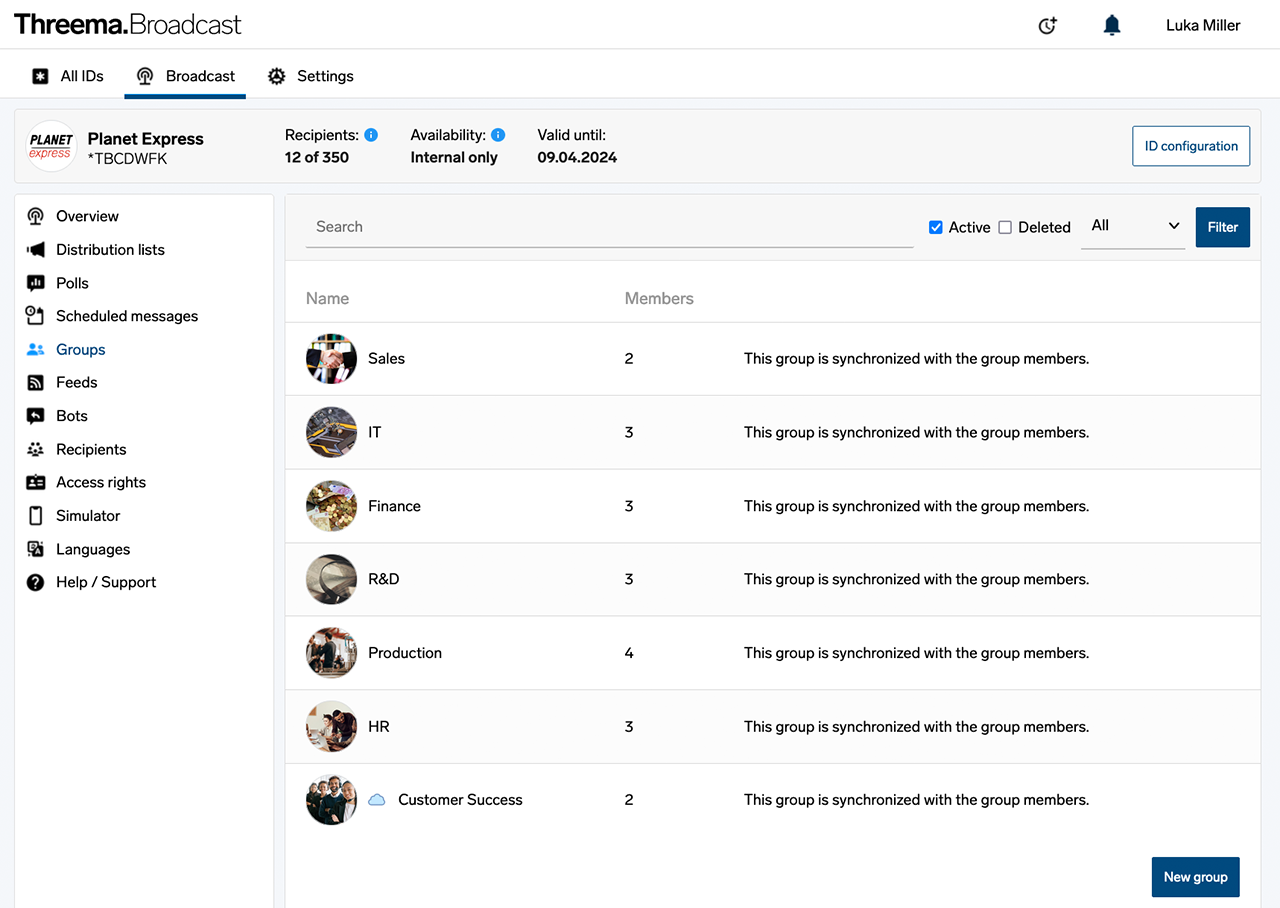Open the Simulator in sidebar
Screen dimensions: 1280x908
point(87,516)
